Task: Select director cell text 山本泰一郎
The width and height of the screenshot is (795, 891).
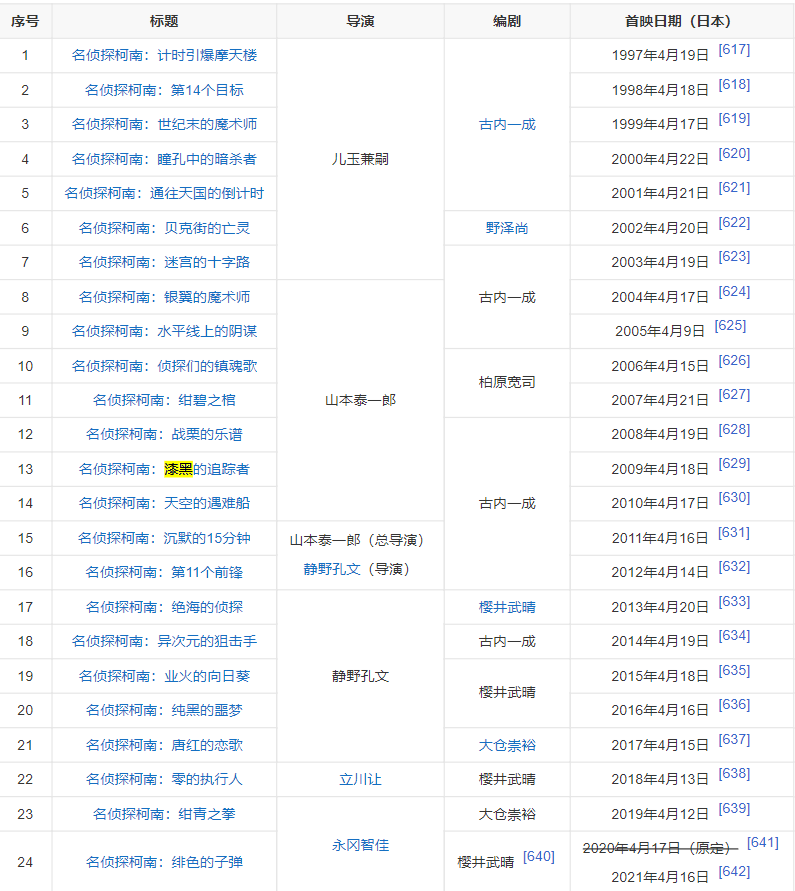Action: [360, 400]
